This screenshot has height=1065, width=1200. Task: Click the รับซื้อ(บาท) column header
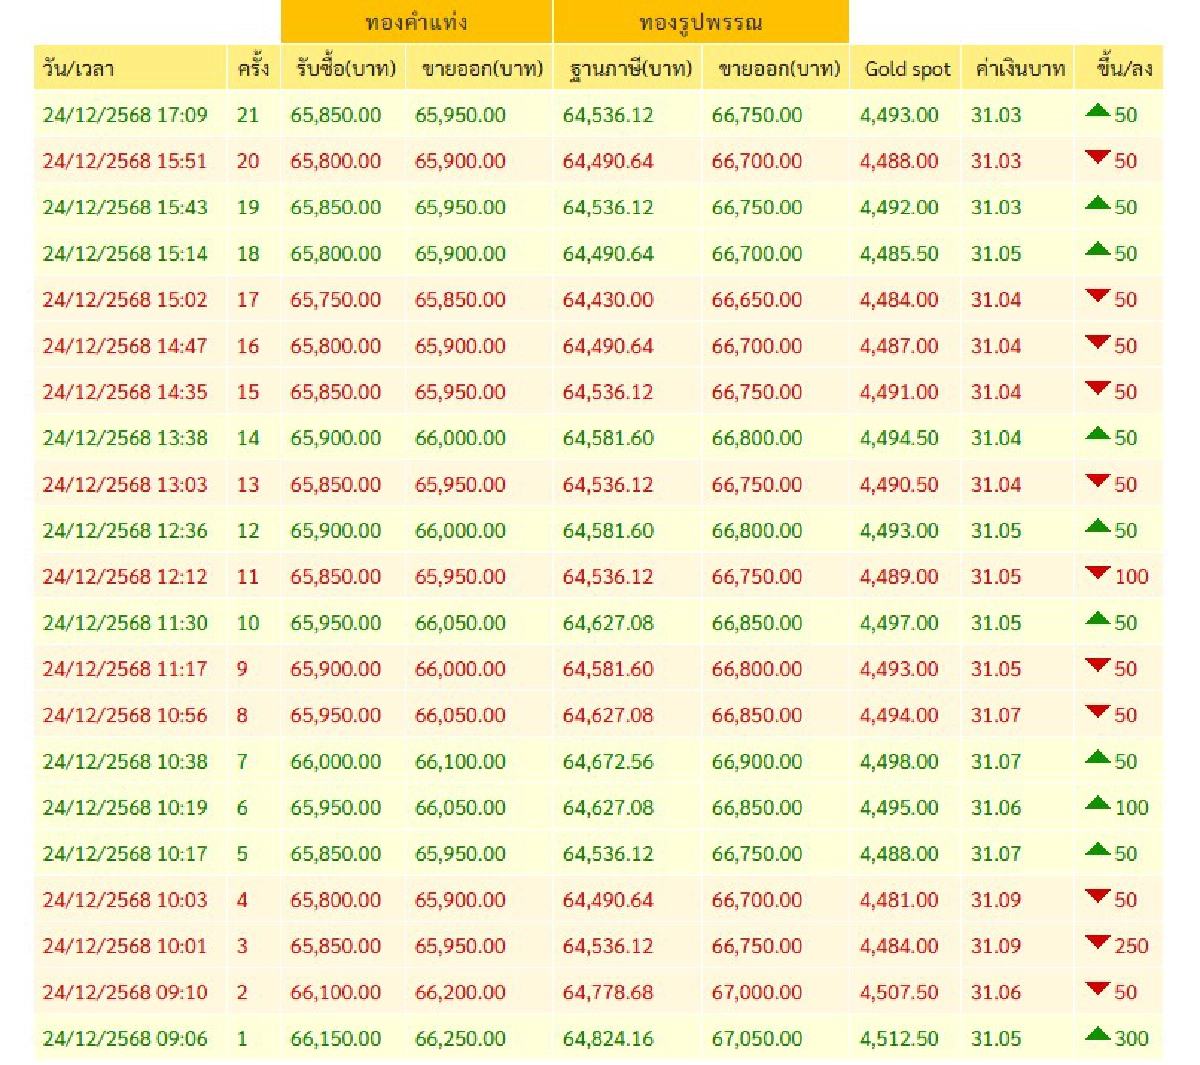click(345, 69)
